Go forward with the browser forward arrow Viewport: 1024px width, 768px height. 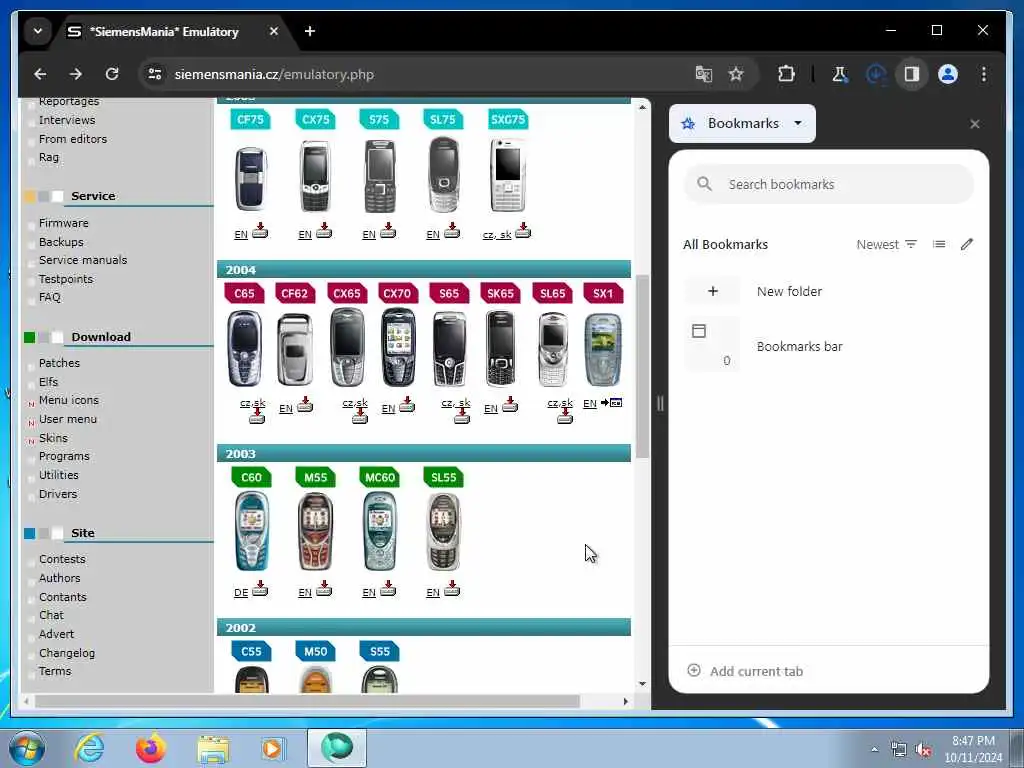click(x=76, y=74)
